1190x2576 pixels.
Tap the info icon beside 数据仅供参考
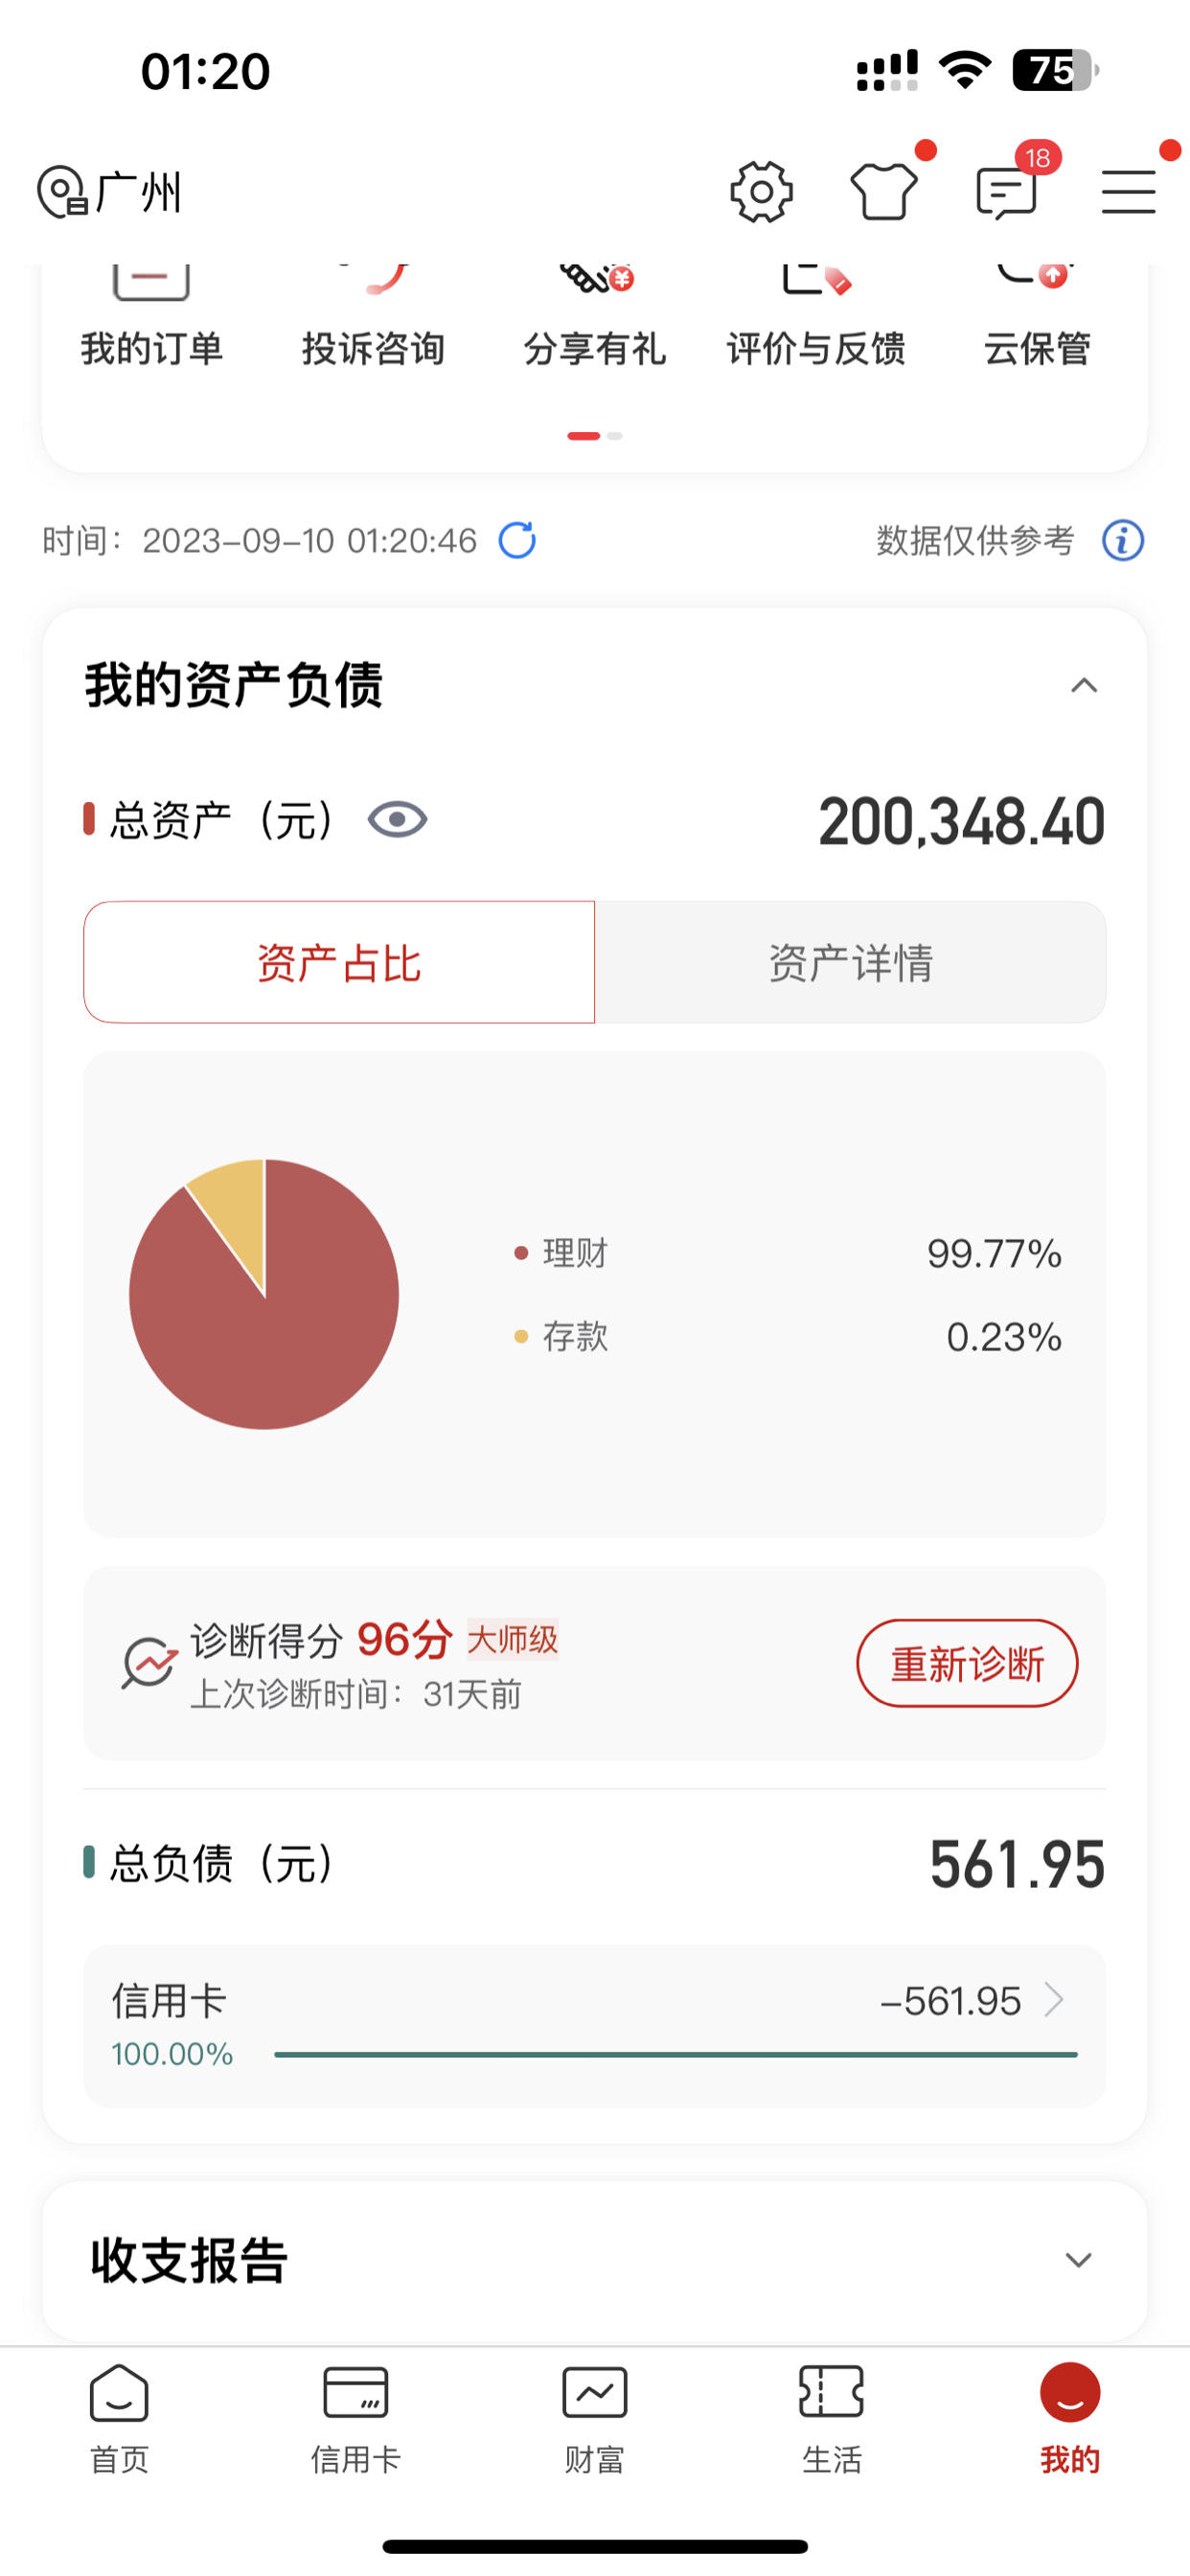(x=1122, y=540)
